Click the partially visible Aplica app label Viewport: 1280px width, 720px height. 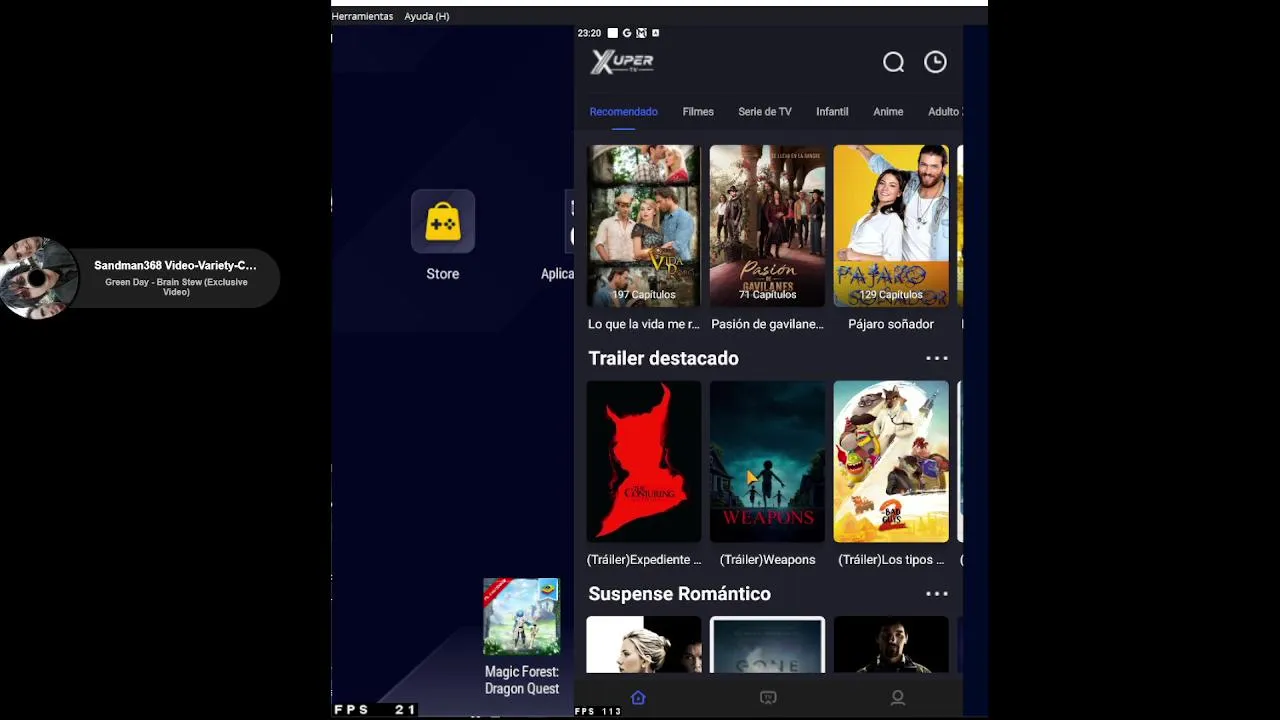tap(557, 274)
